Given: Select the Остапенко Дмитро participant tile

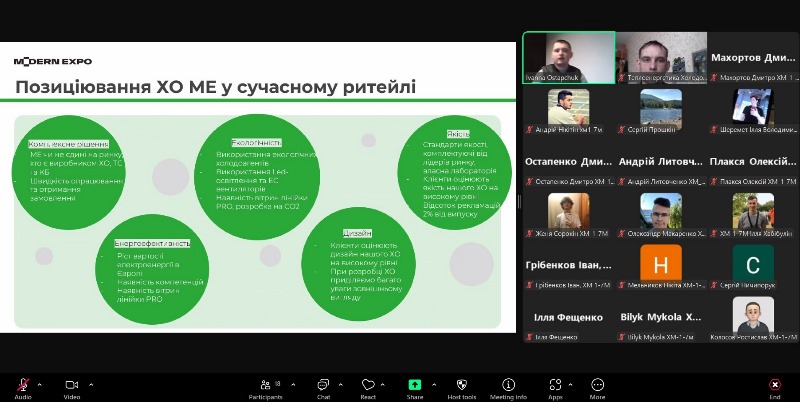Looking at the screenshot, I should [x=569, y=161].
